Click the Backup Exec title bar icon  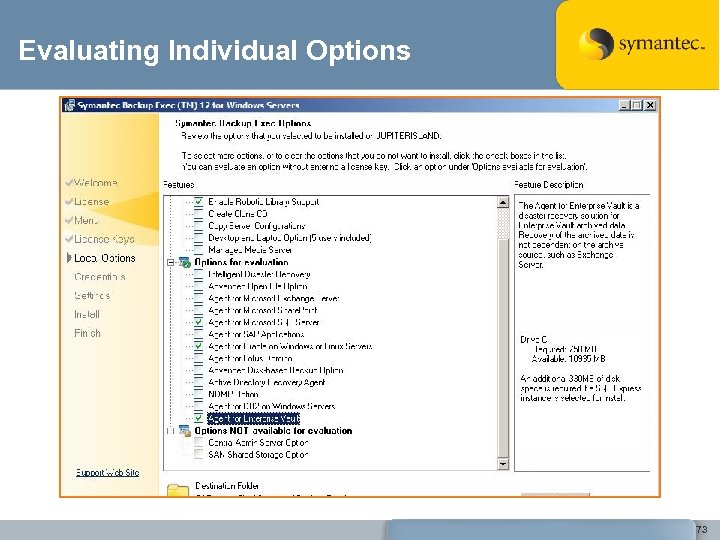(x=70, y=105)
